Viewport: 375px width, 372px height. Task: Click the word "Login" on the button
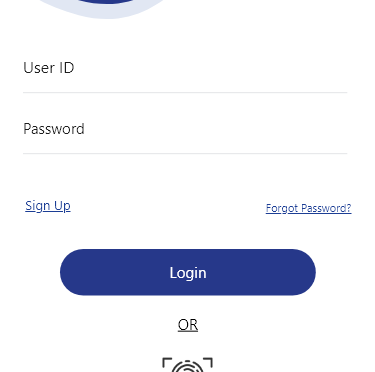pyautogui.click(x=188, y=273)
